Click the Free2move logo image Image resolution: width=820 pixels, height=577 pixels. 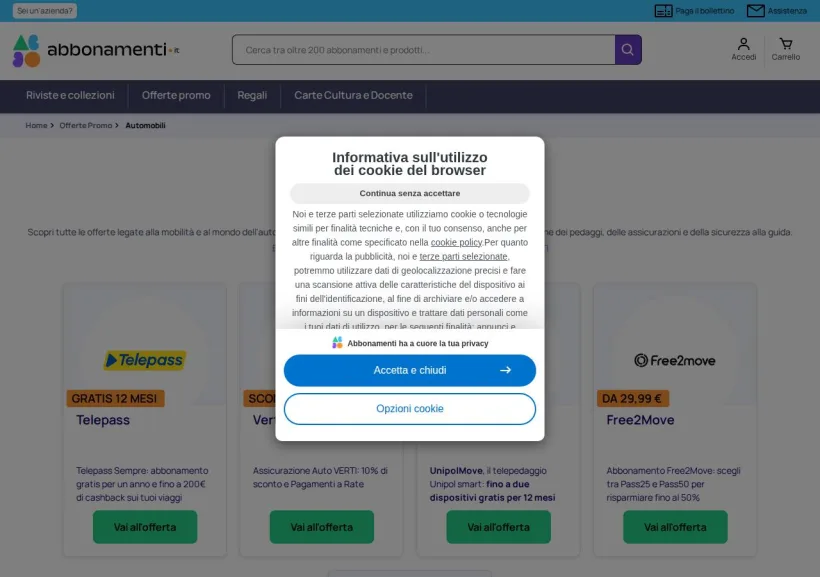click(675, 360)
